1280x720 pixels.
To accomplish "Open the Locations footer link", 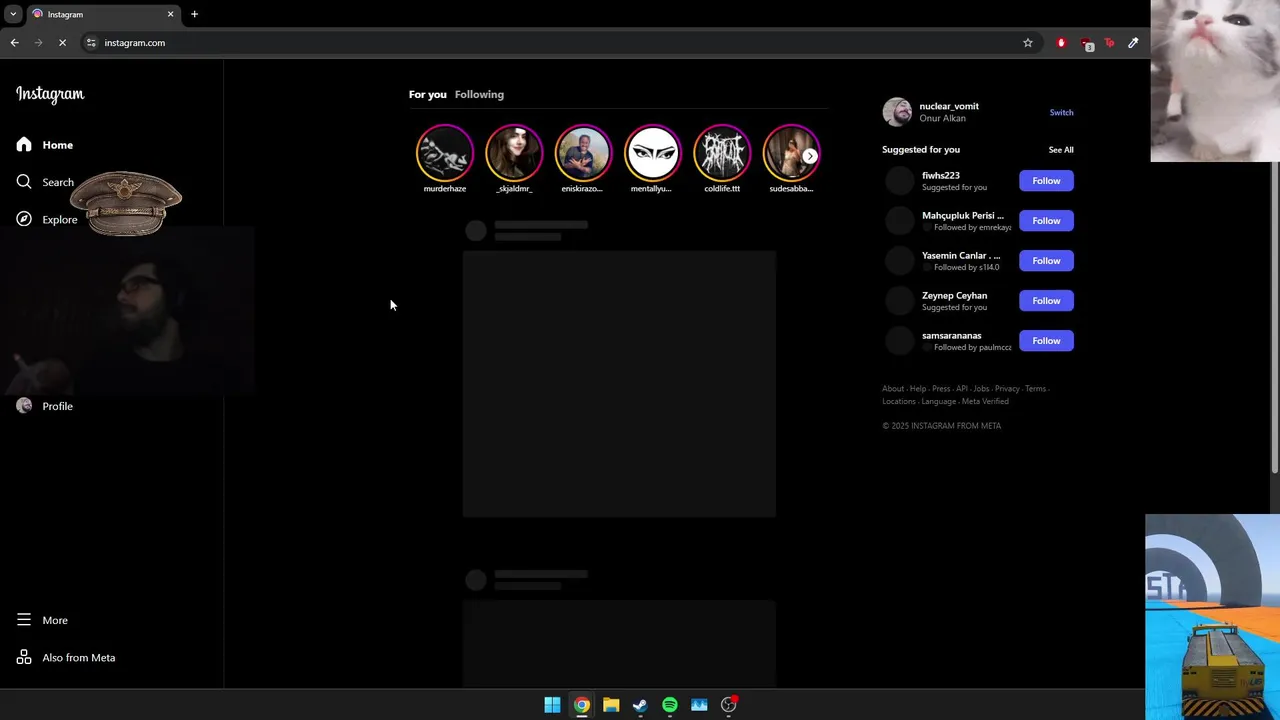I will 898,401.
